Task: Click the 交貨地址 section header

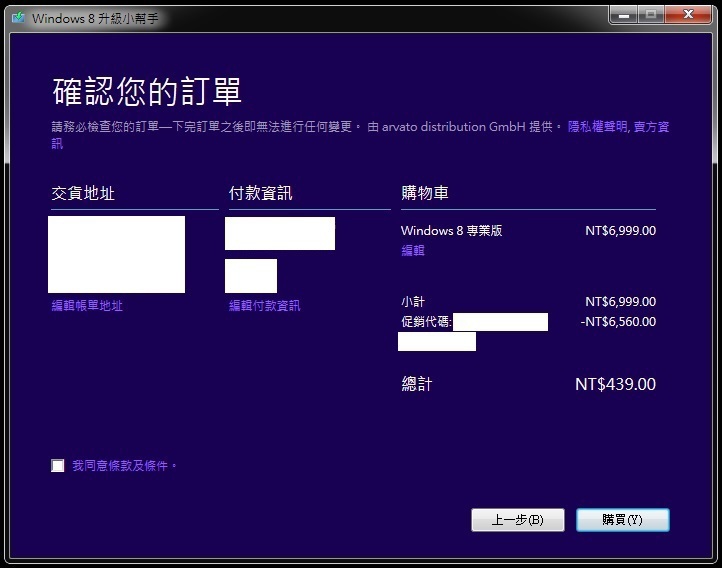Action: pos(83,194)
